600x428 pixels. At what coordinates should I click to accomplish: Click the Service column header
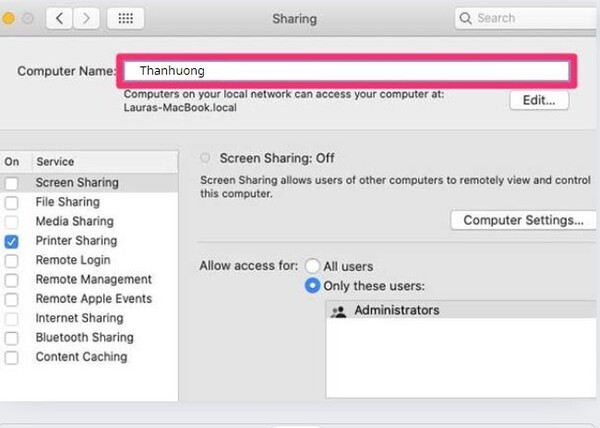(105, 161)
